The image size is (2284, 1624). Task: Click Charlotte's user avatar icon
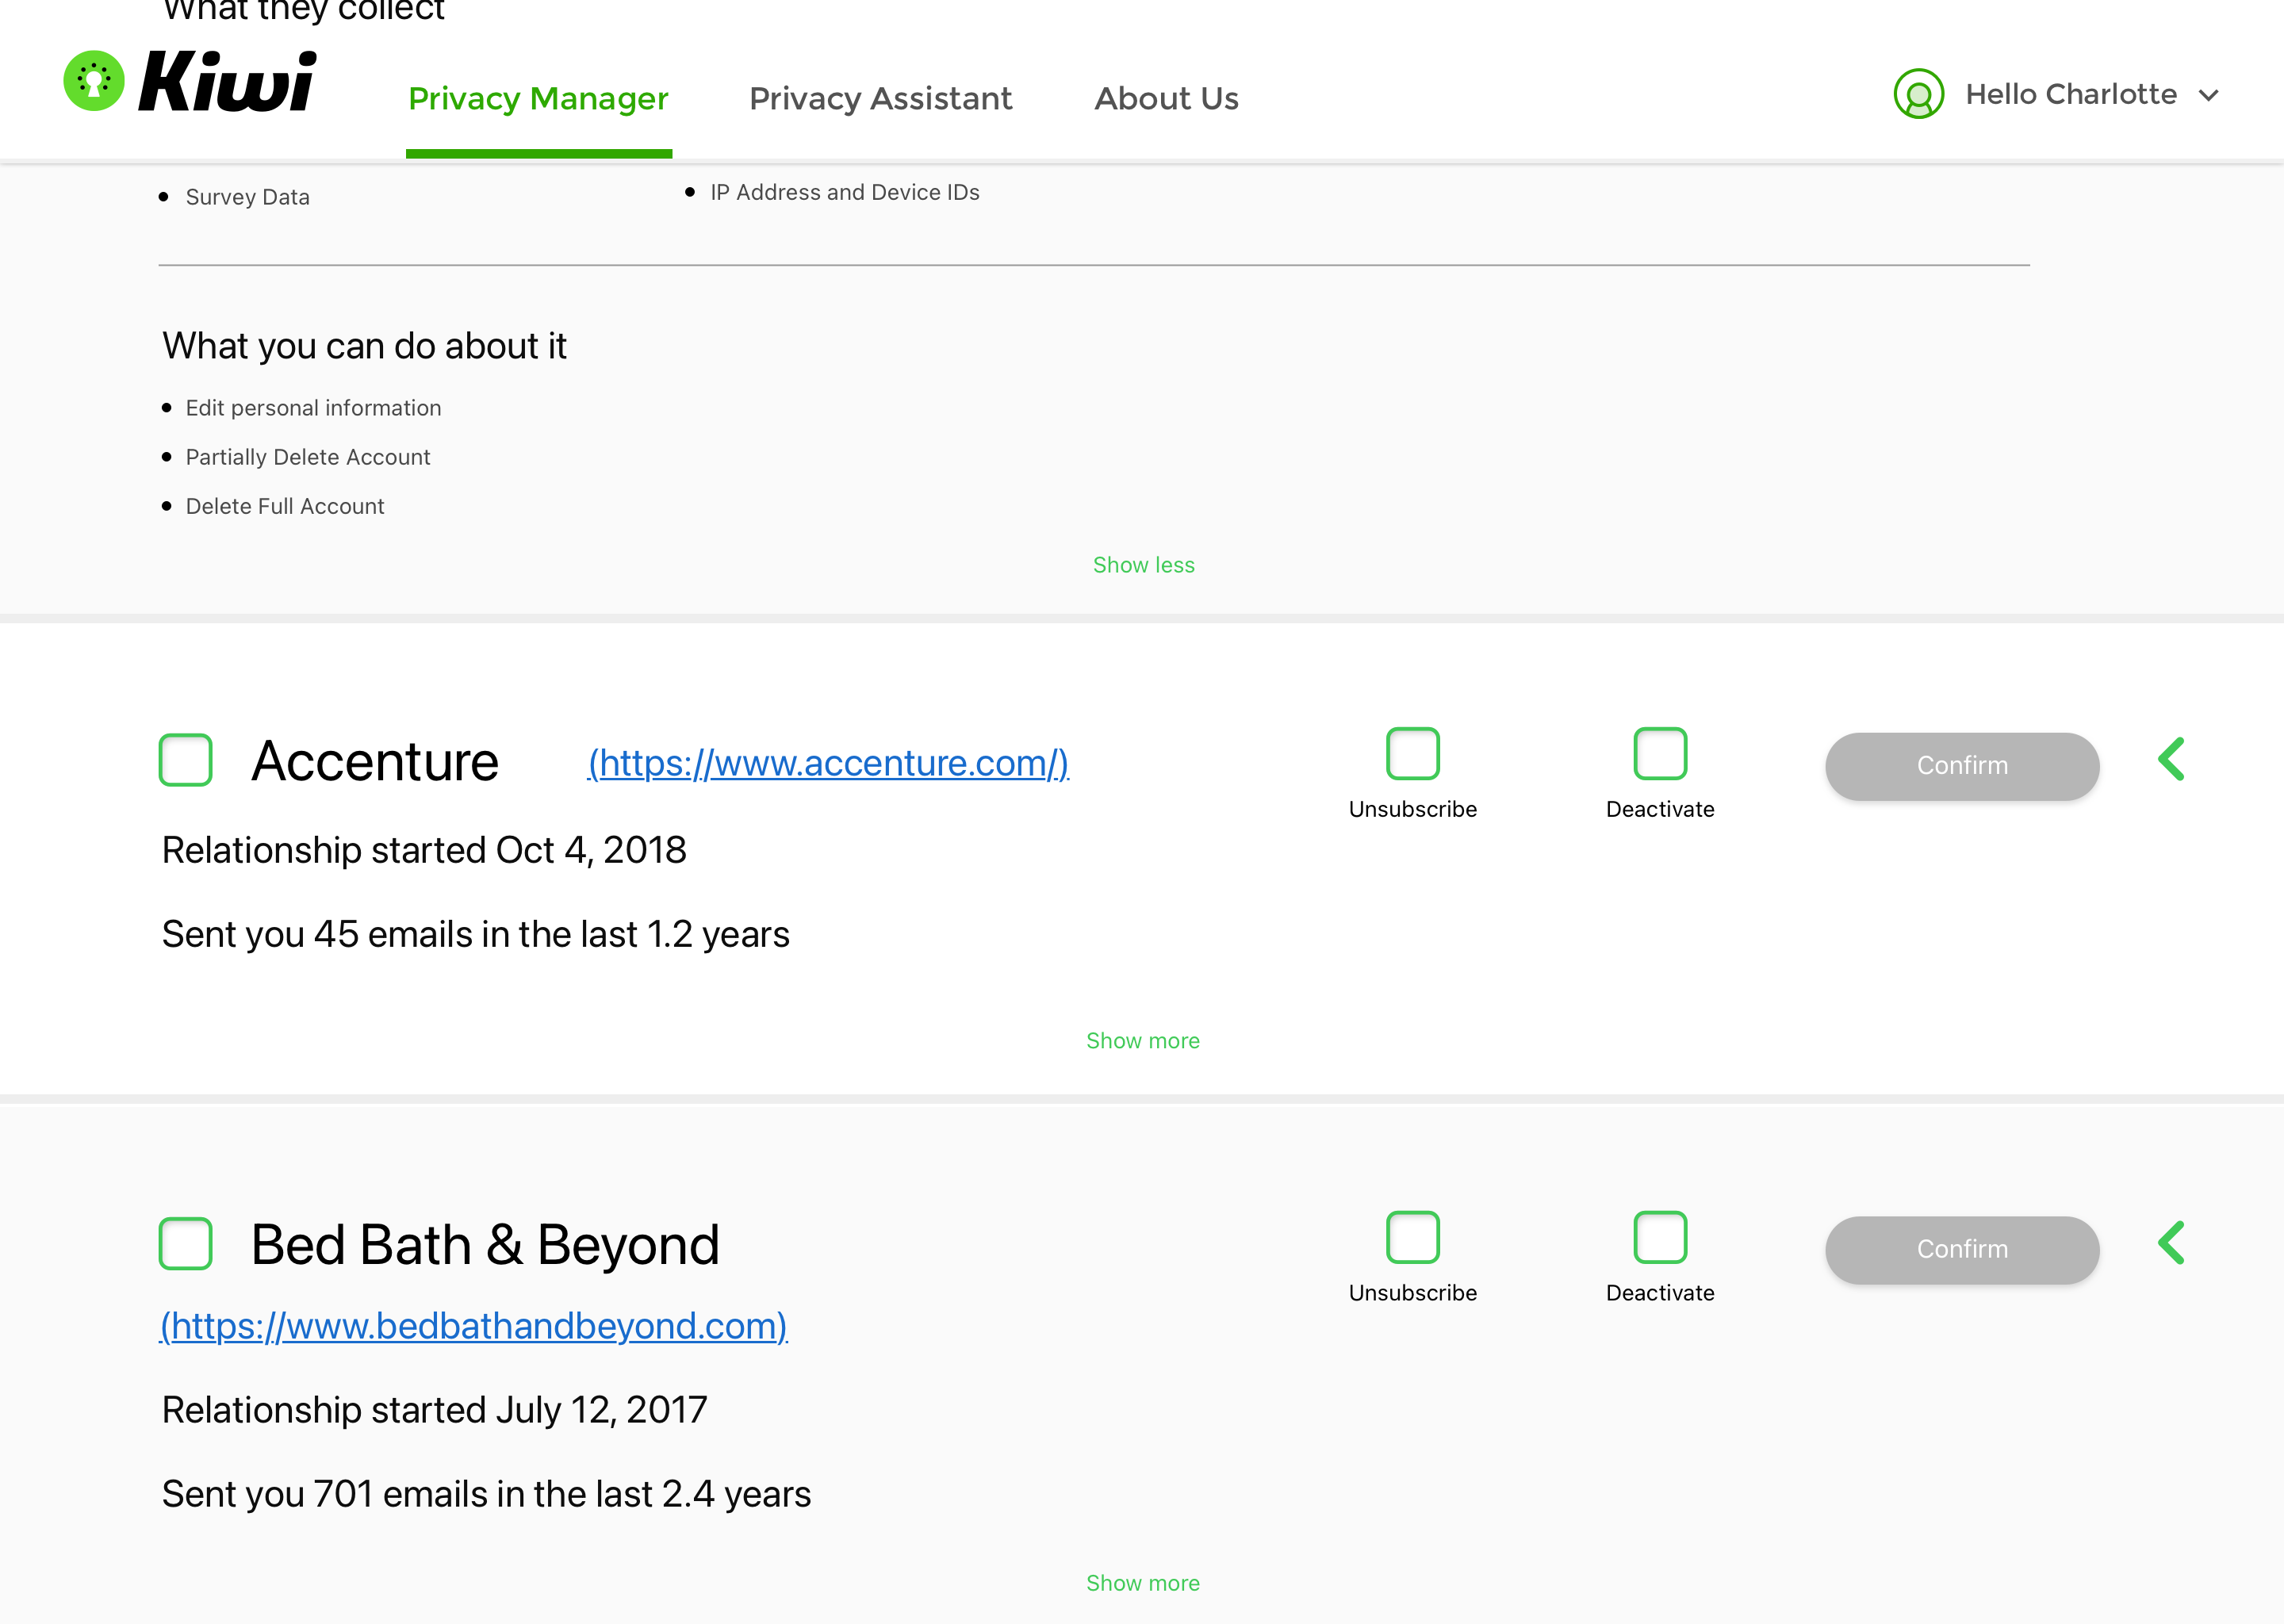(1918, 94)
